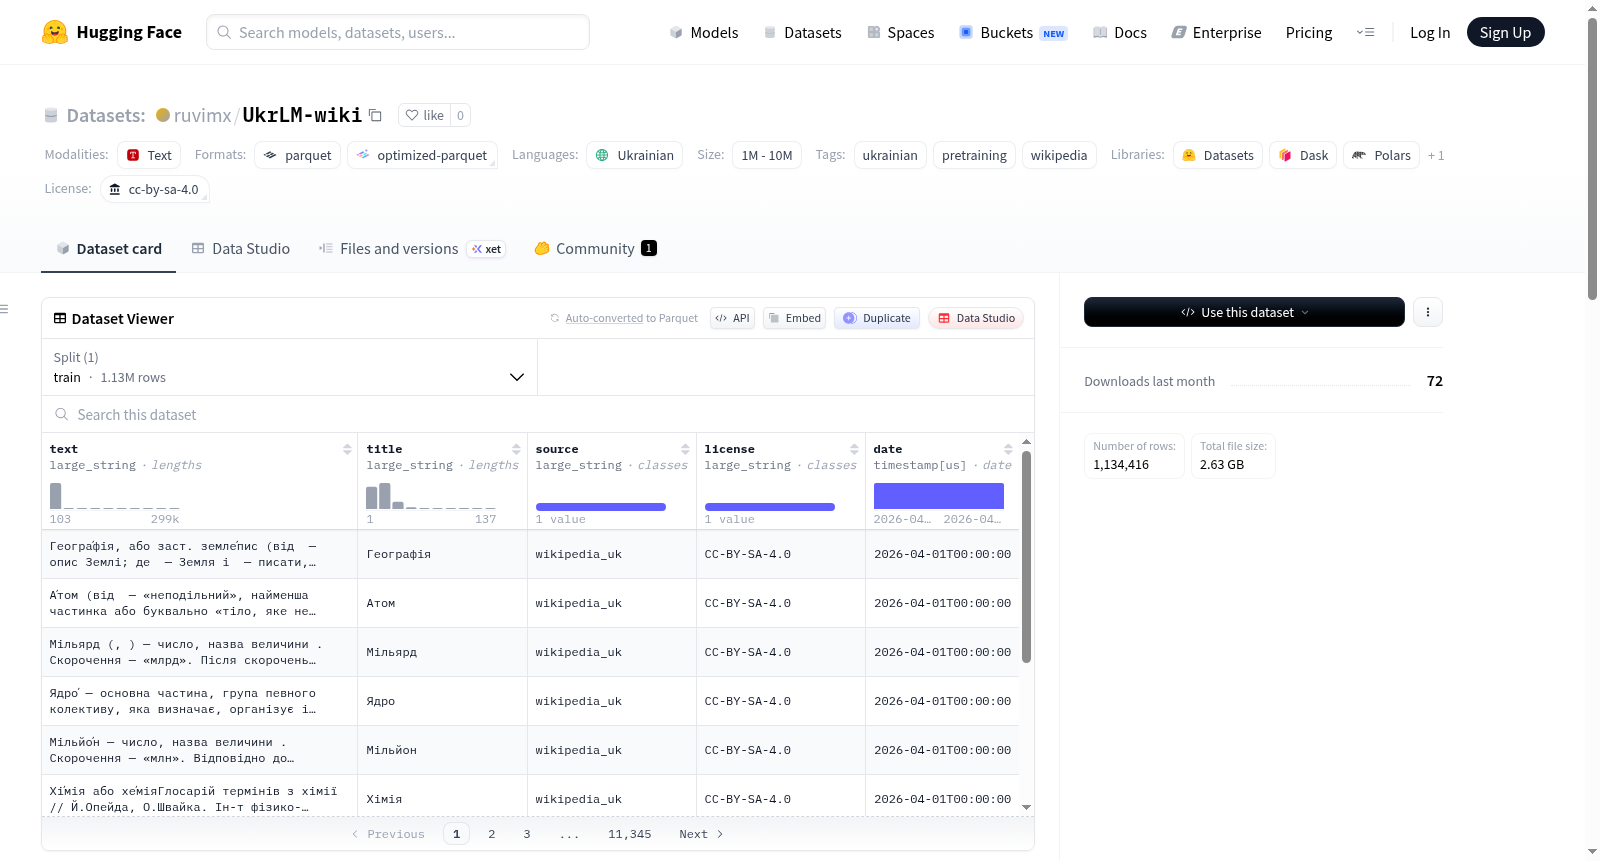1600x861 pixels.
Task: Select the Ядро title cell
Action: tap(442, 701)
